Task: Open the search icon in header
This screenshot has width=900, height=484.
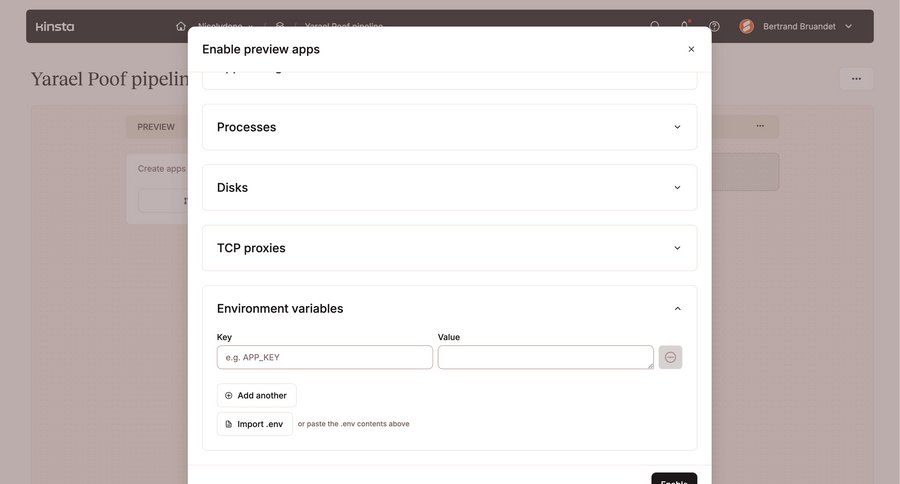Action: [655, 26]
